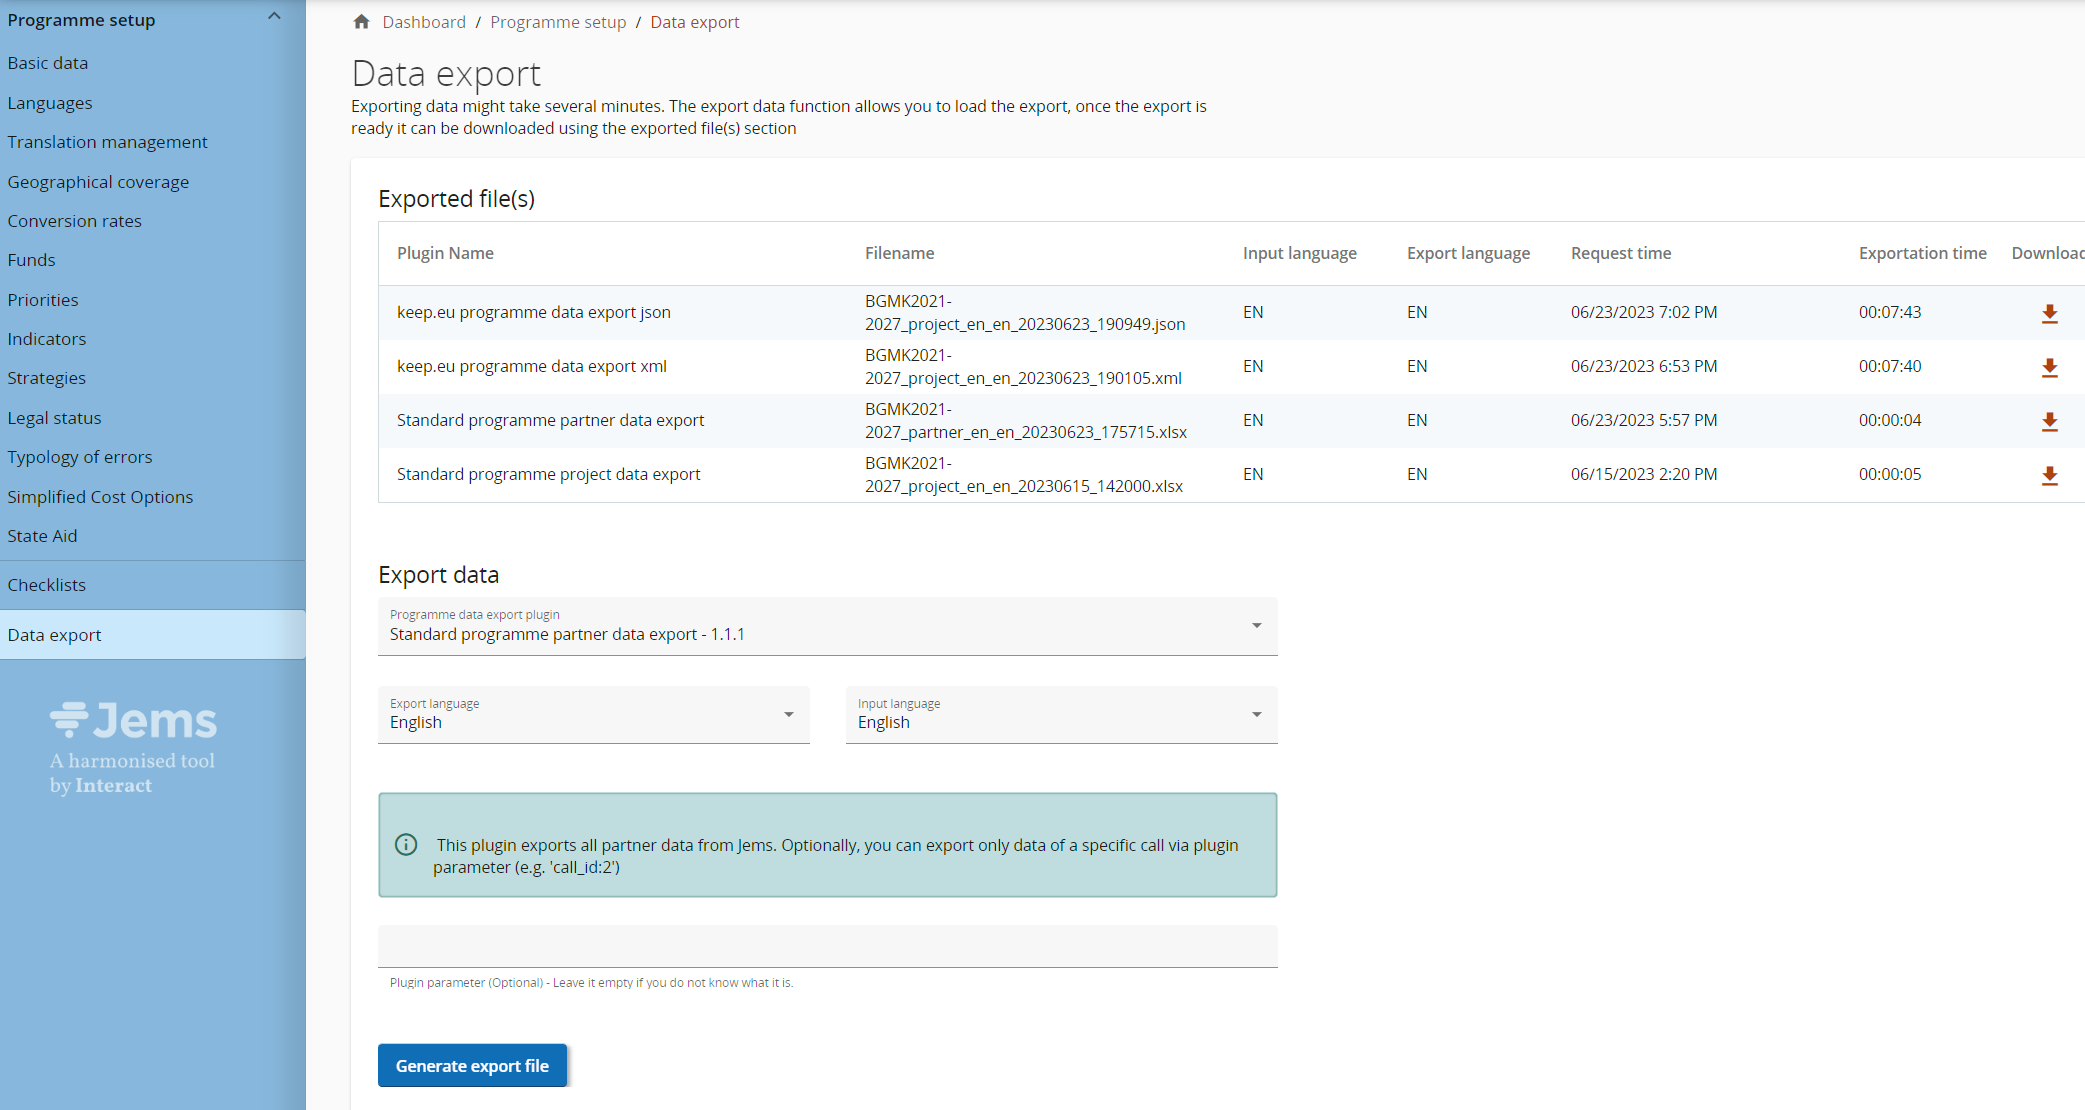
Task: Open Conversion rates sidebar item
Action: click(75, 221)
